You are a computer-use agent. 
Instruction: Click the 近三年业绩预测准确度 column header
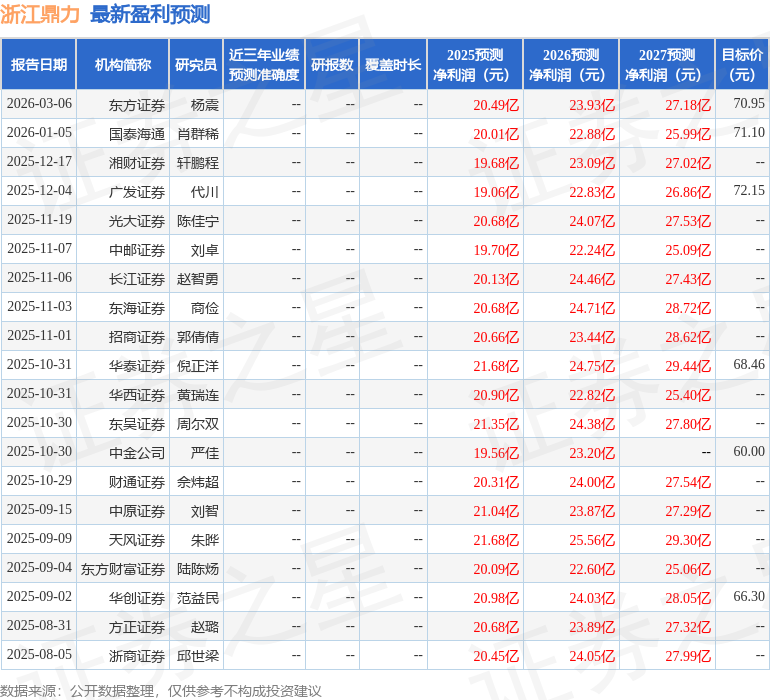263,65
